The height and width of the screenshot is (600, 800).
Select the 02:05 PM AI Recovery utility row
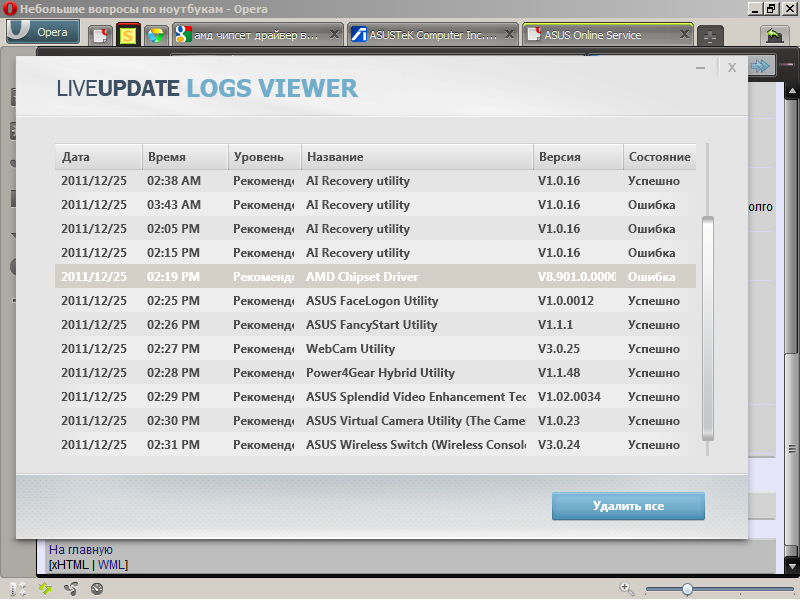click(x=375, y=229)
